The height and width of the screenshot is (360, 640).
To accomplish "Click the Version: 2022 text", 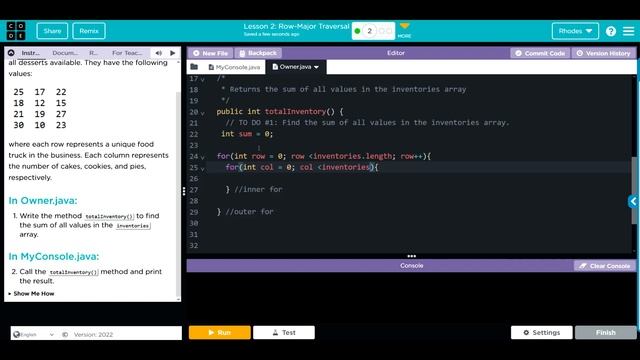I will click(x=93, y=334).
